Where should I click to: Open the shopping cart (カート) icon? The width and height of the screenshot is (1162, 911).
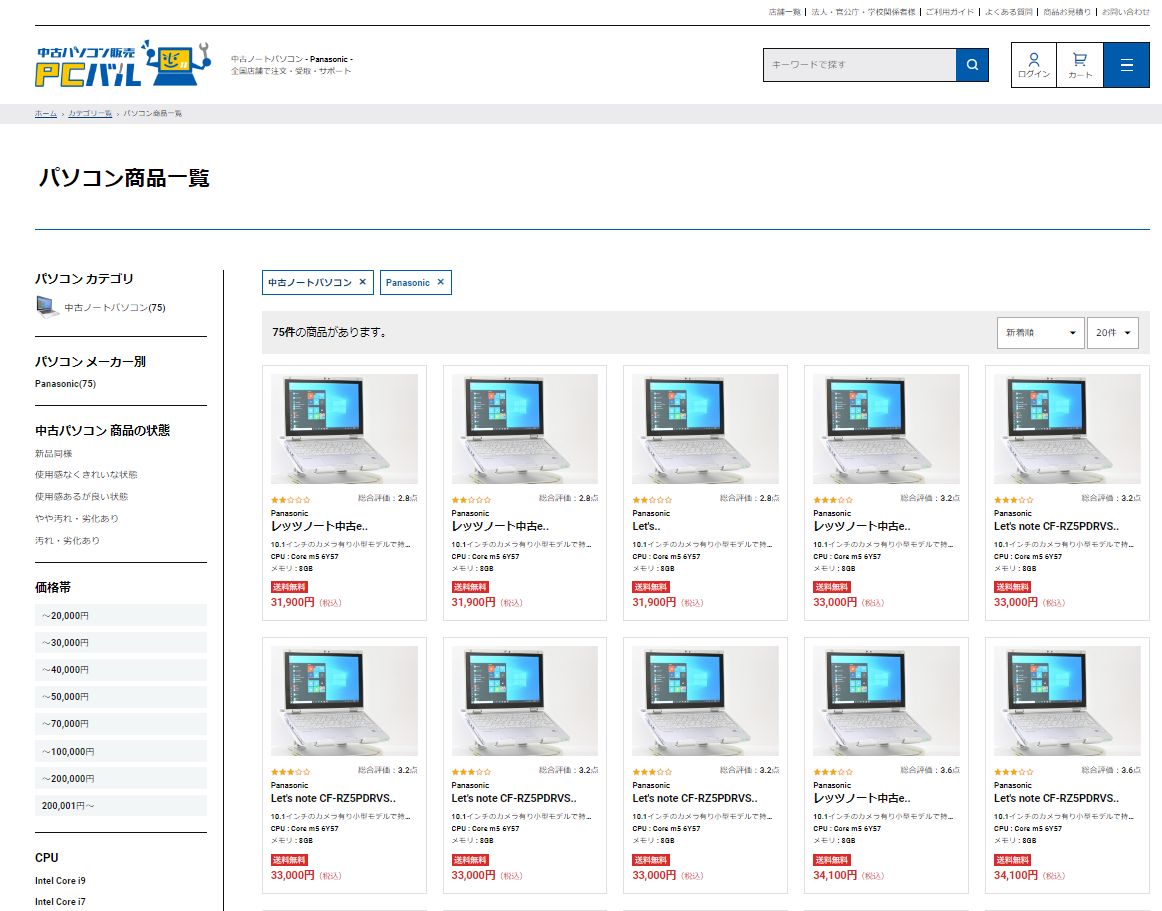click(1080, 64)
